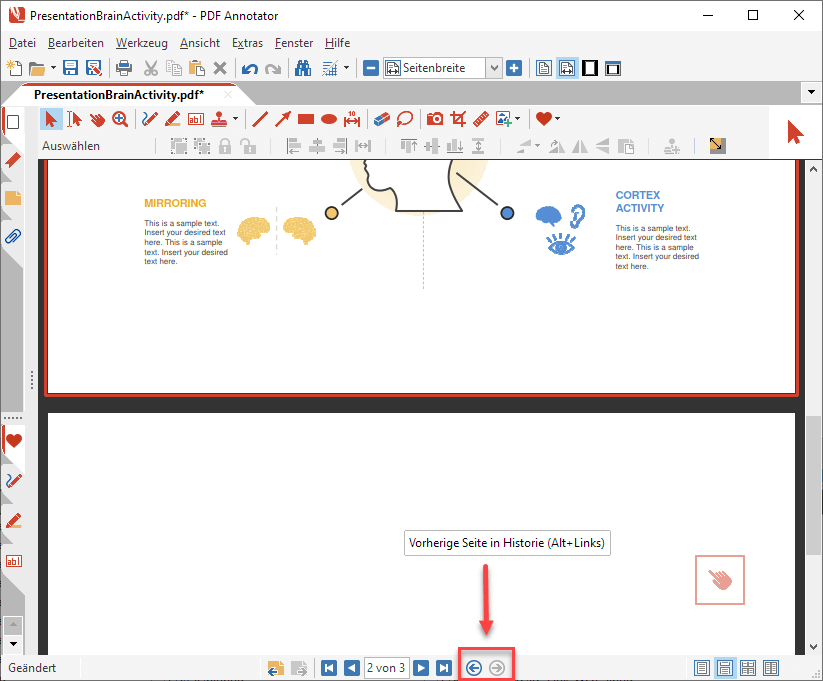The height and width of the screenshot is (681, 823).
Task: Click the Snapshot camera tool
Action: [435, 119]
